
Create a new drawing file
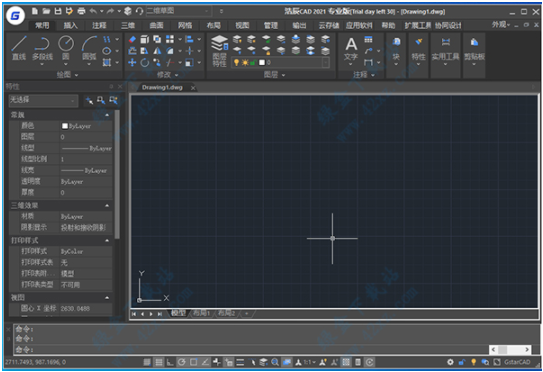35,11
